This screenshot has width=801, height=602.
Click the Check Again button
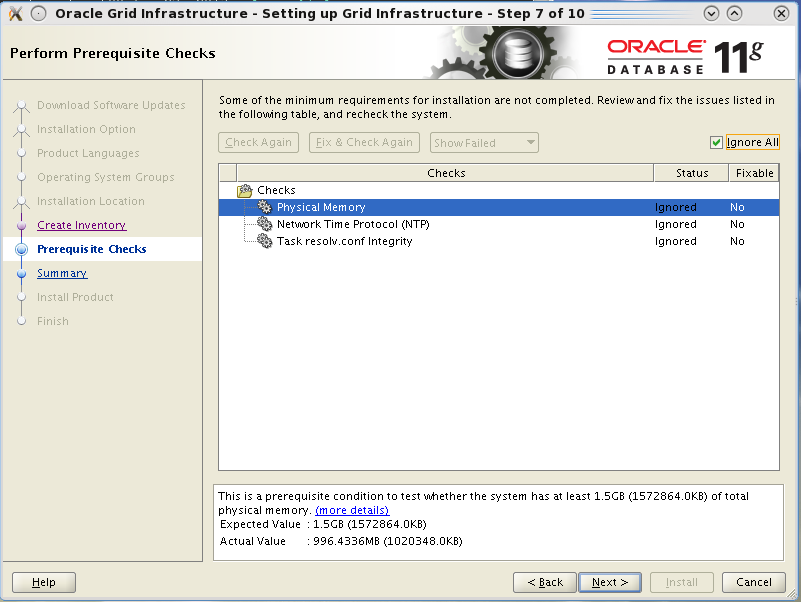coord(258,143)
